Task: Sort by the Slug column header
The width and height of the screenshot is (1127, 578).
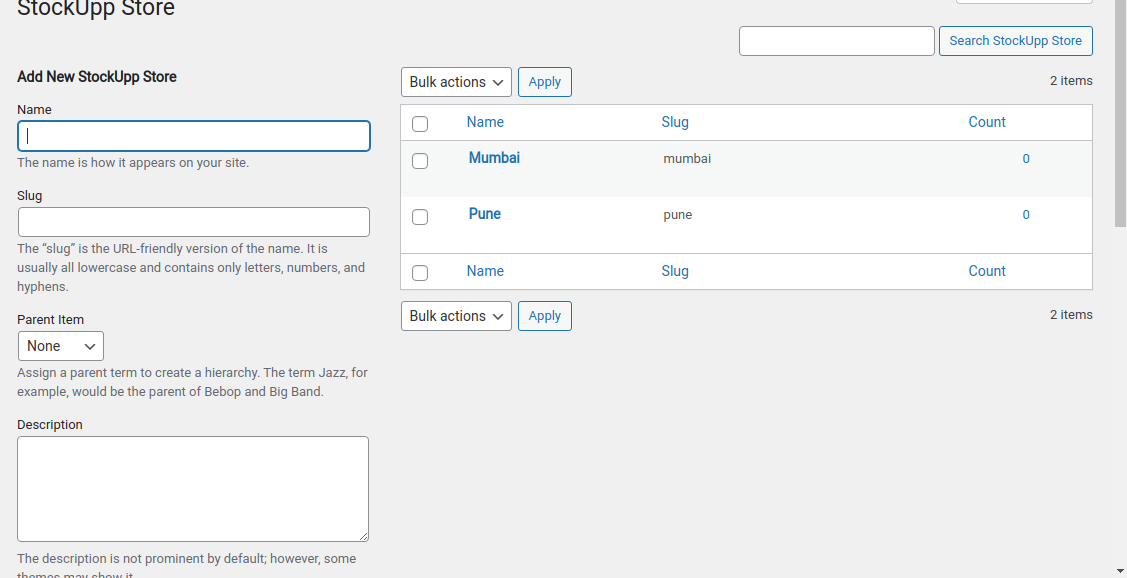Action: pos(675,122)
